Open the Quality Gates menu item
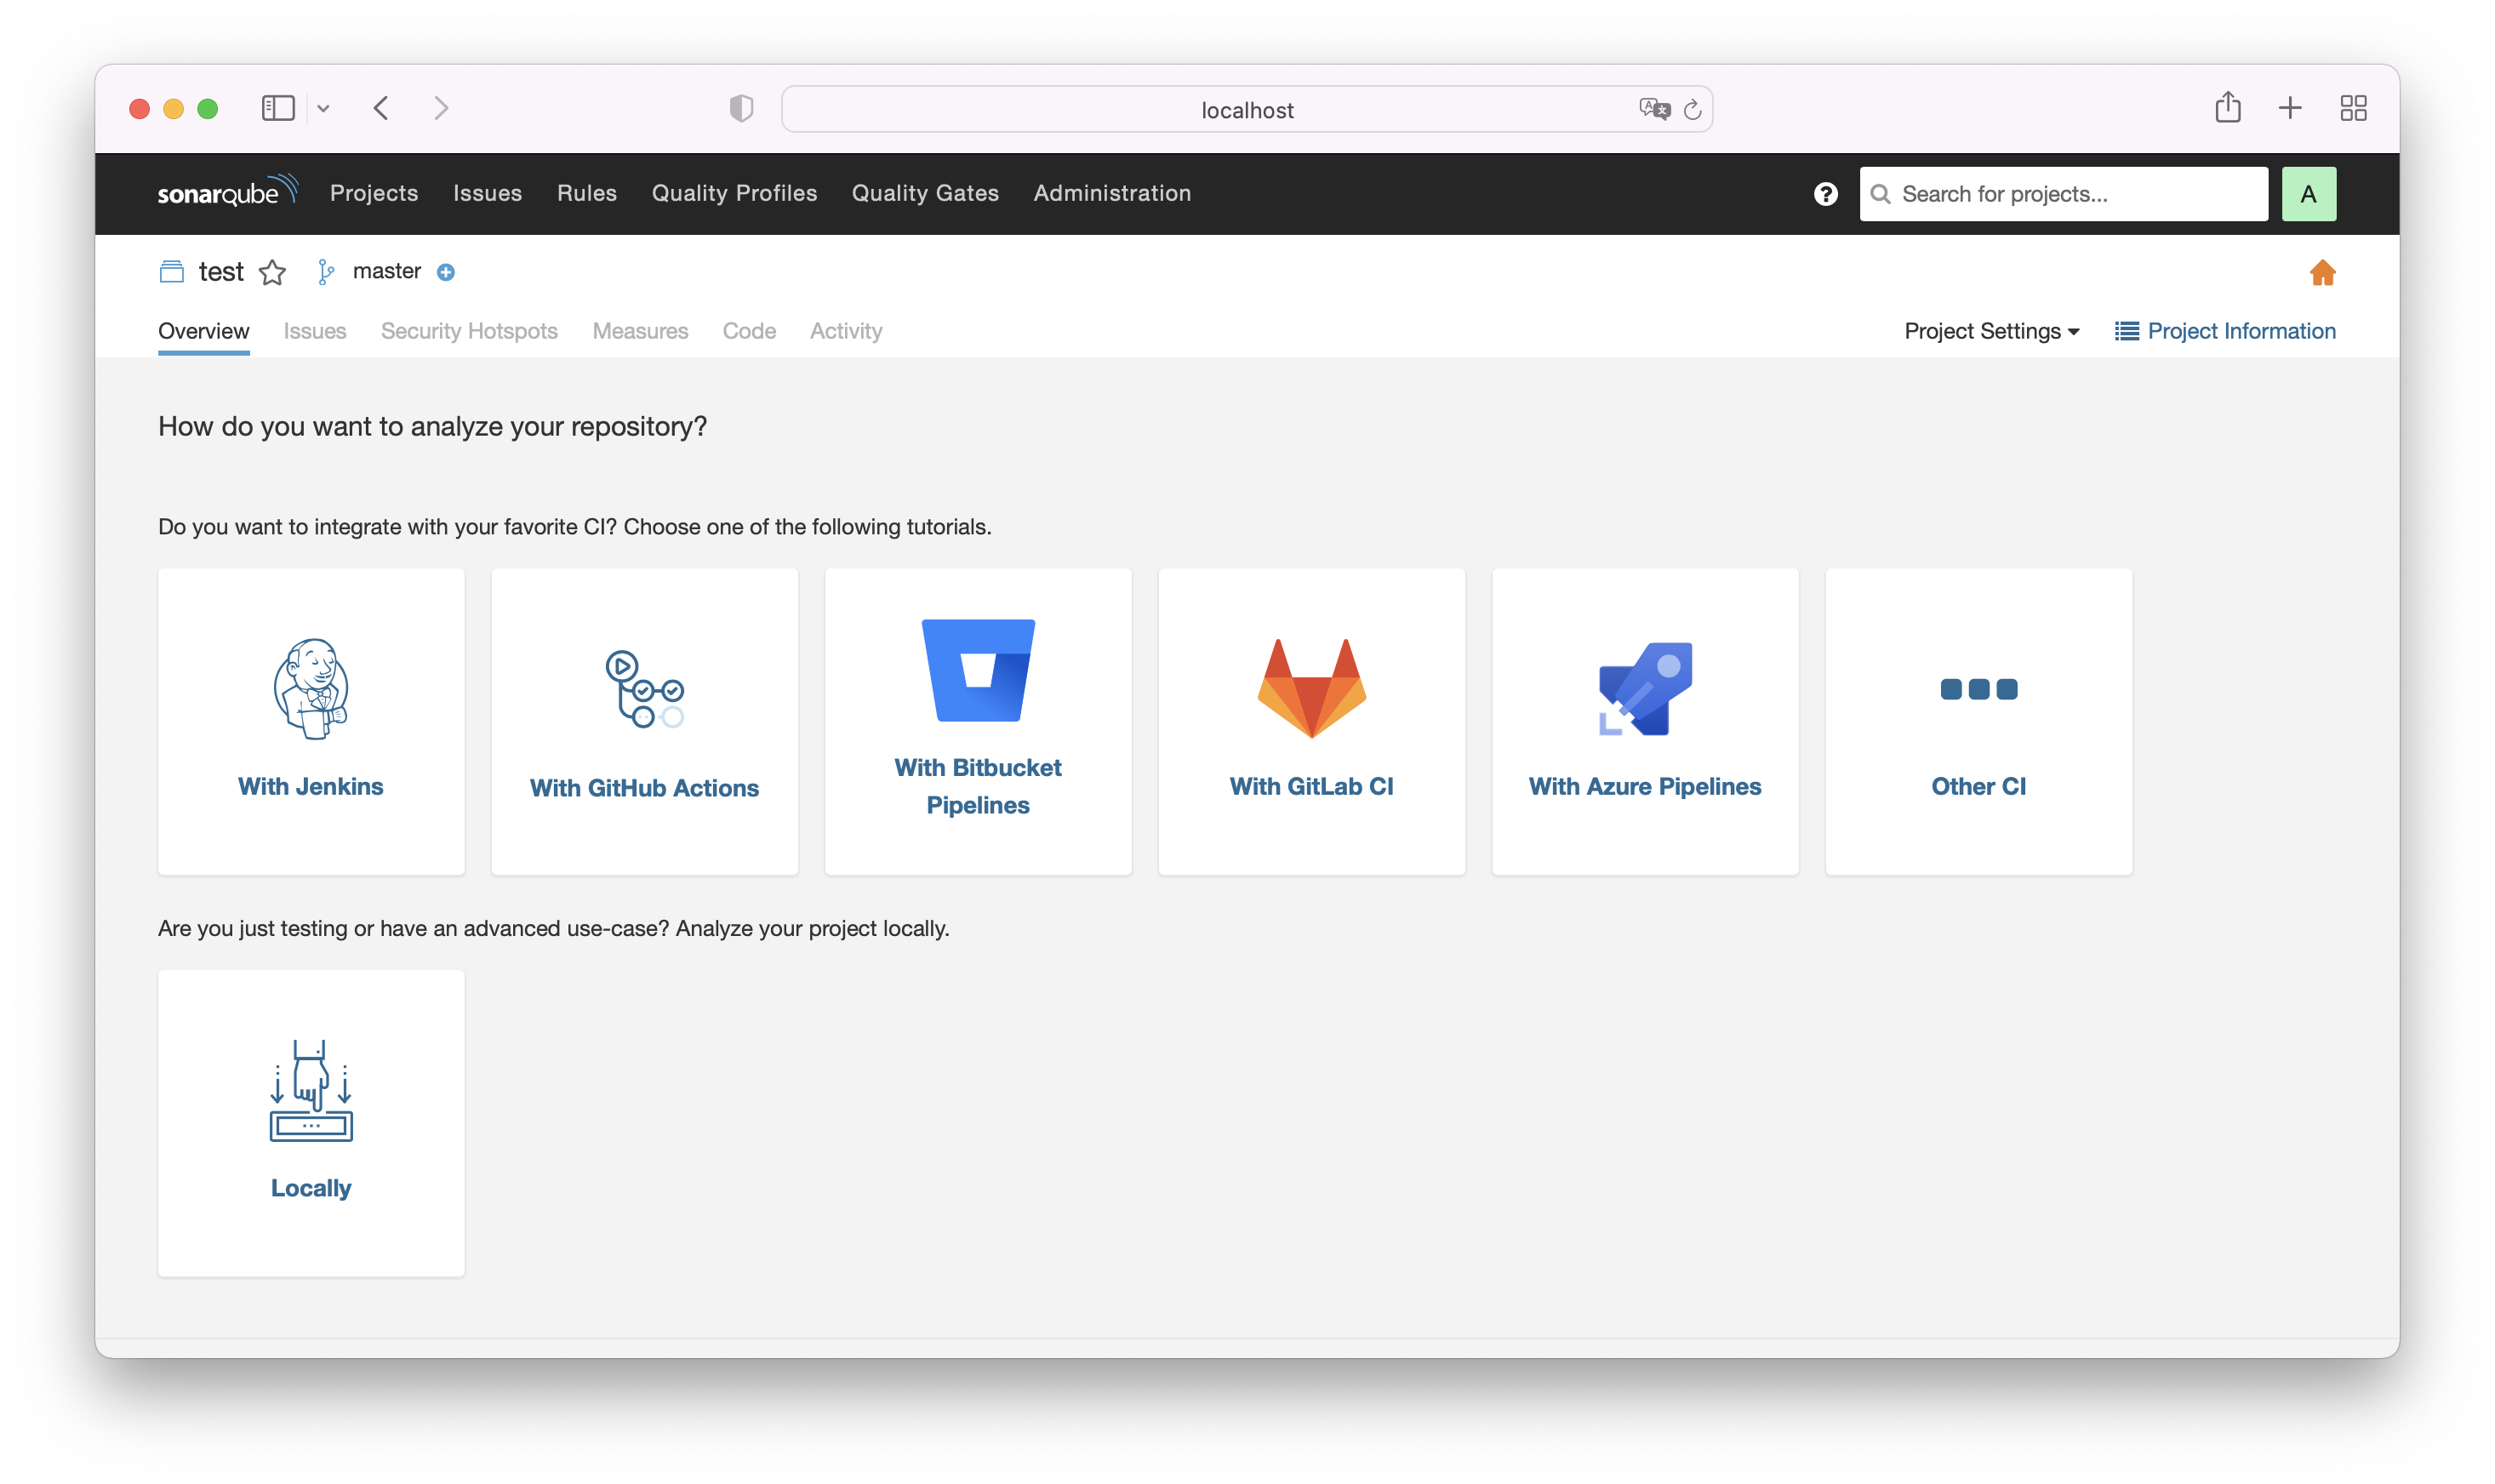The image size is (2495, 1484). [925, 193]
